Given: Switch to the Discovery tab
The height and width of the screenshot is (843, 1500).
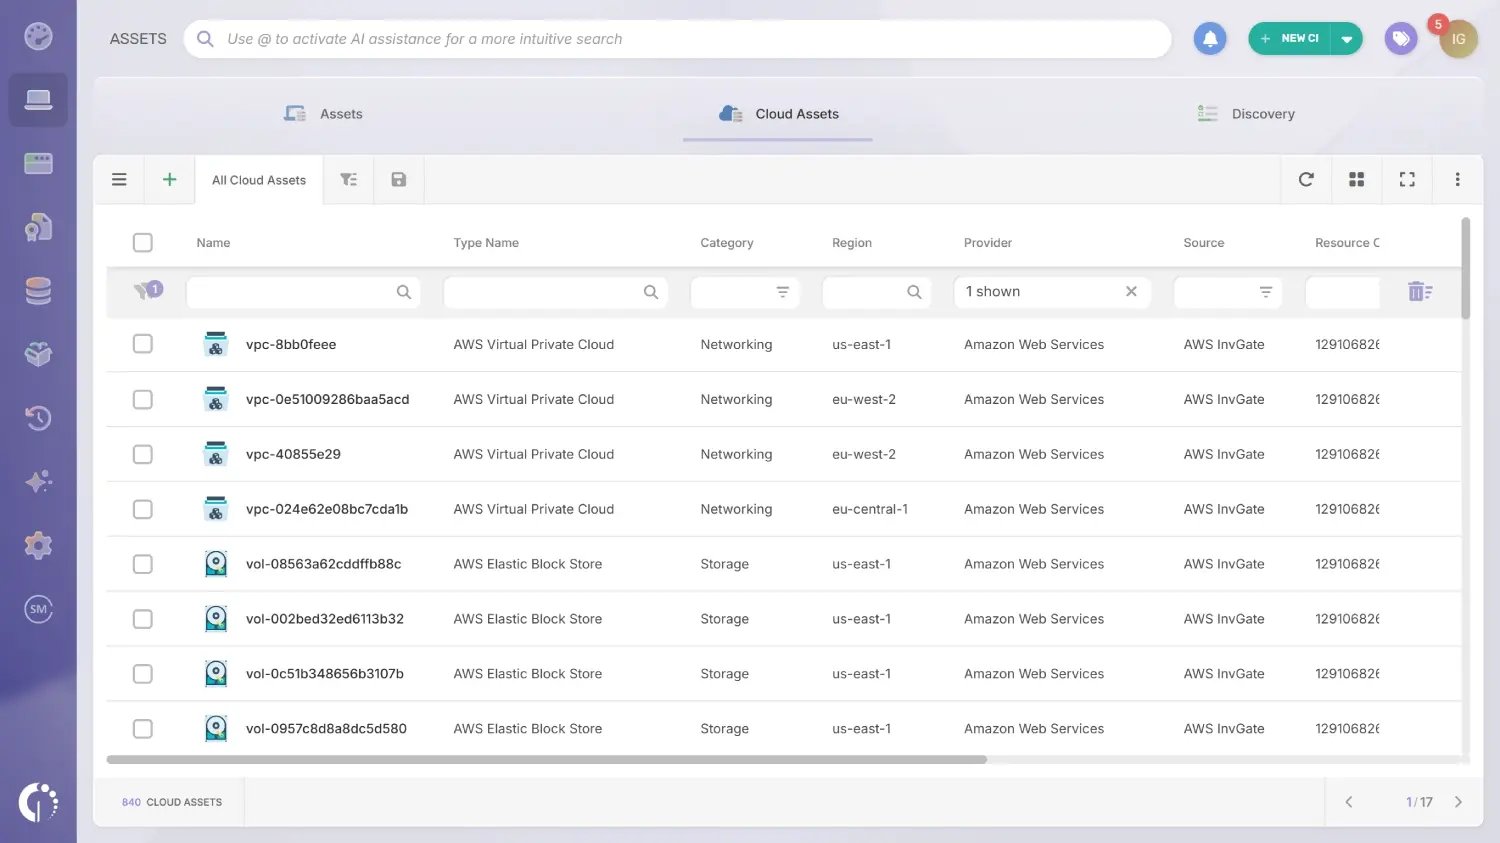Looking at the screenshot, I should pos(1246,113).
